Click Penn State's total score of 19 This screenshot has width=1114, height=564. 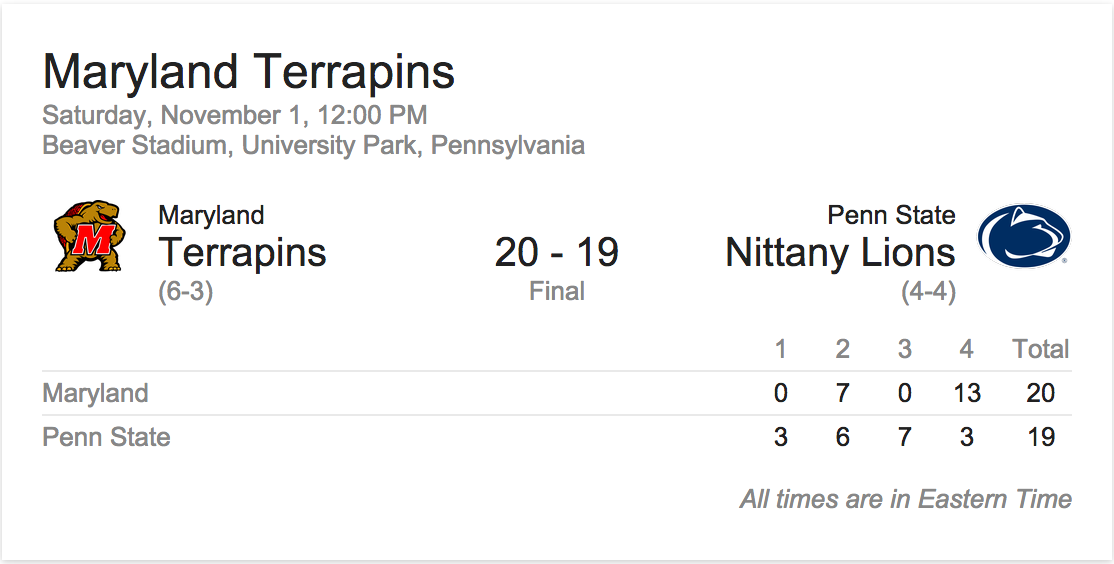1041,437
